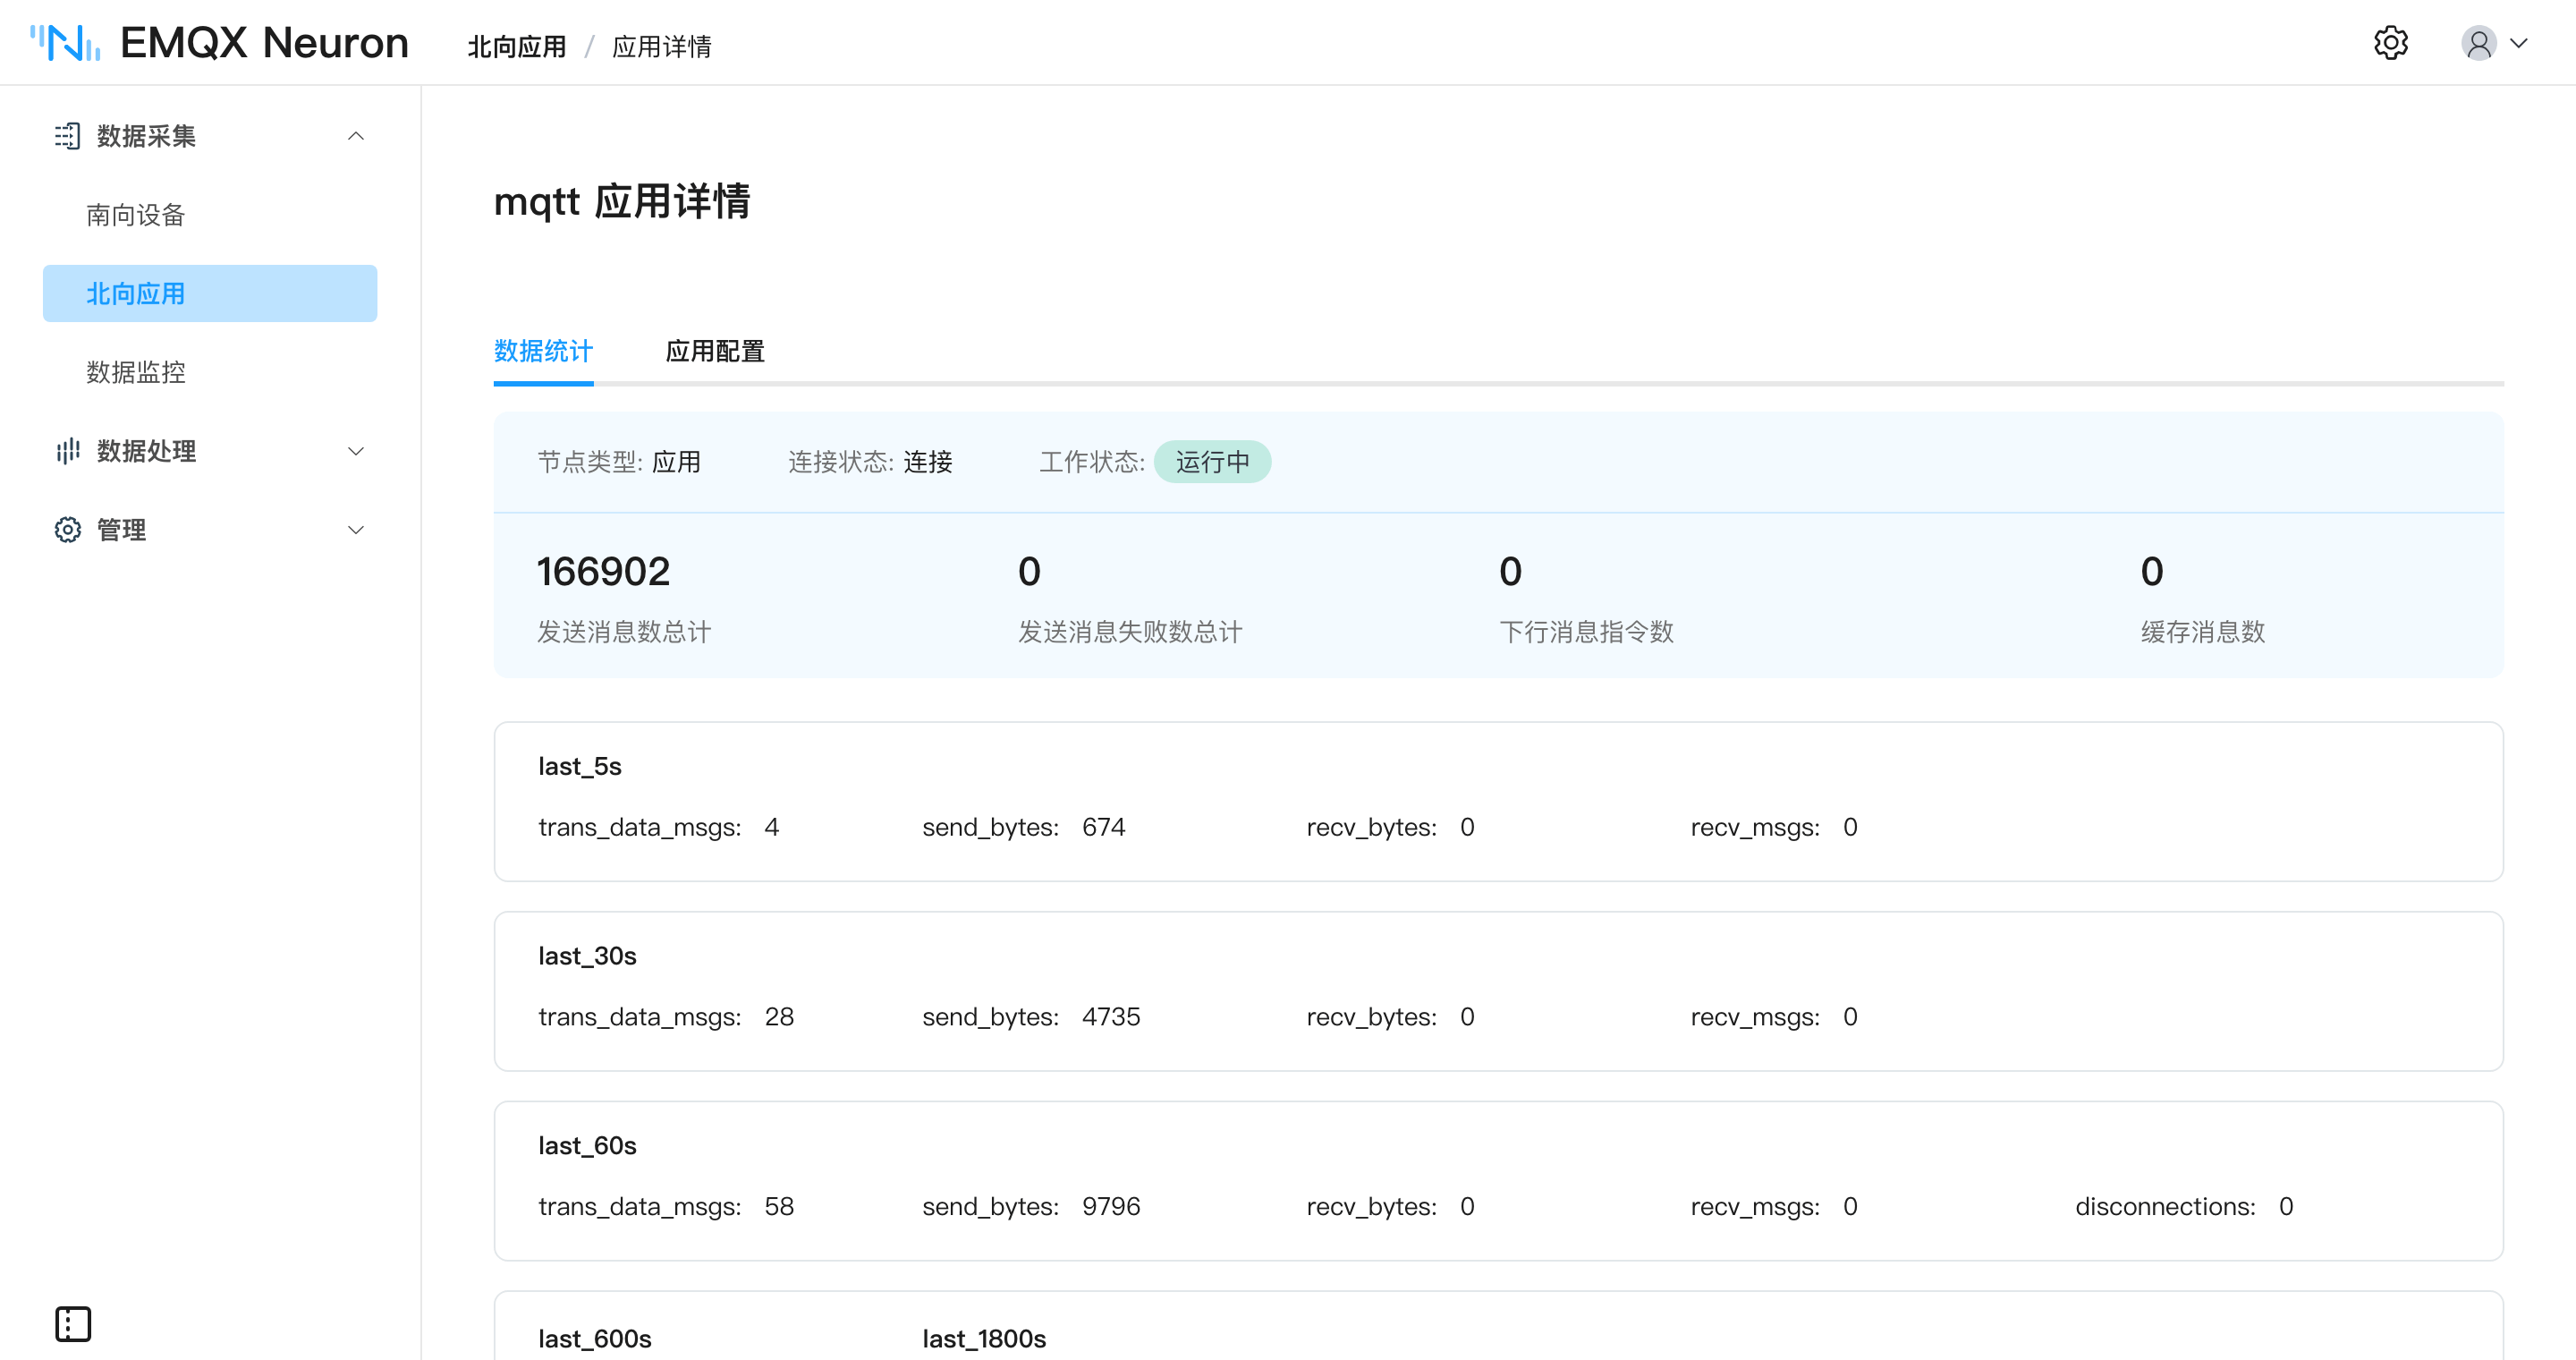Click the last_5s section heading
Image resolution: width=2576 pixels, height=1360 pixels.
pyautogui.click(x=580, y=766)
